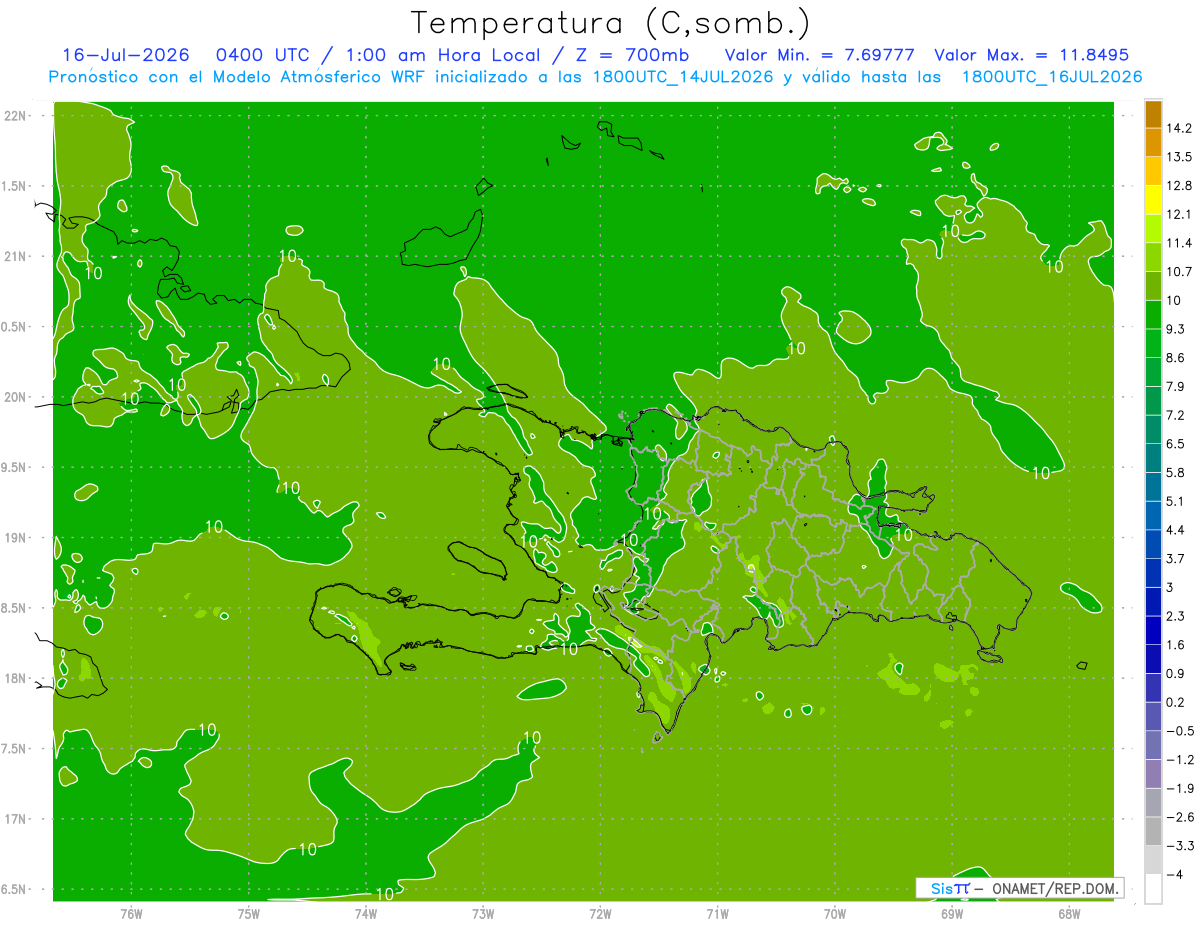Click the "75W" longitude axis label
1200x927 pixels.
(249, 913)
